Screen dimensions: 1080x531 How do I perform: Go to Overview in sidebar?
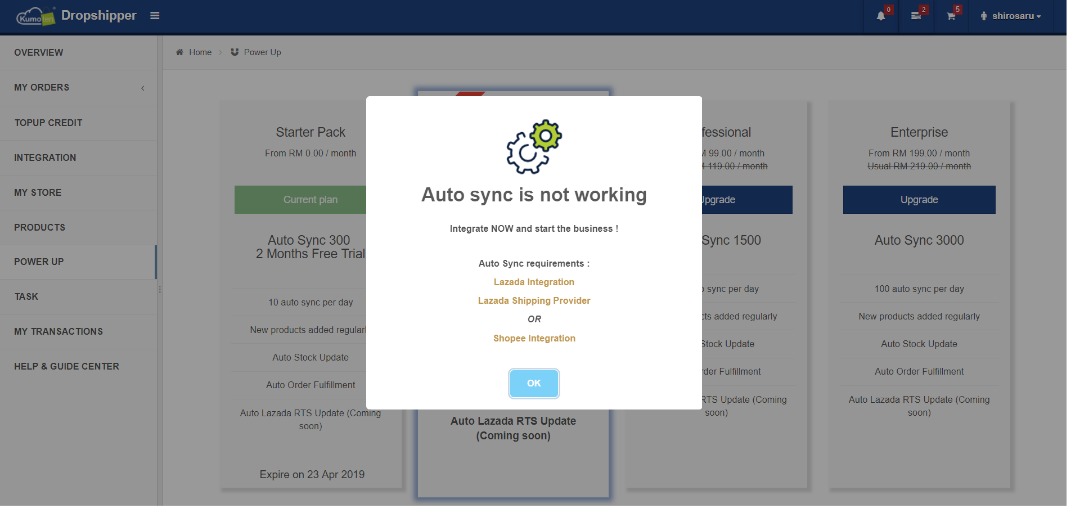click(39, 53)
